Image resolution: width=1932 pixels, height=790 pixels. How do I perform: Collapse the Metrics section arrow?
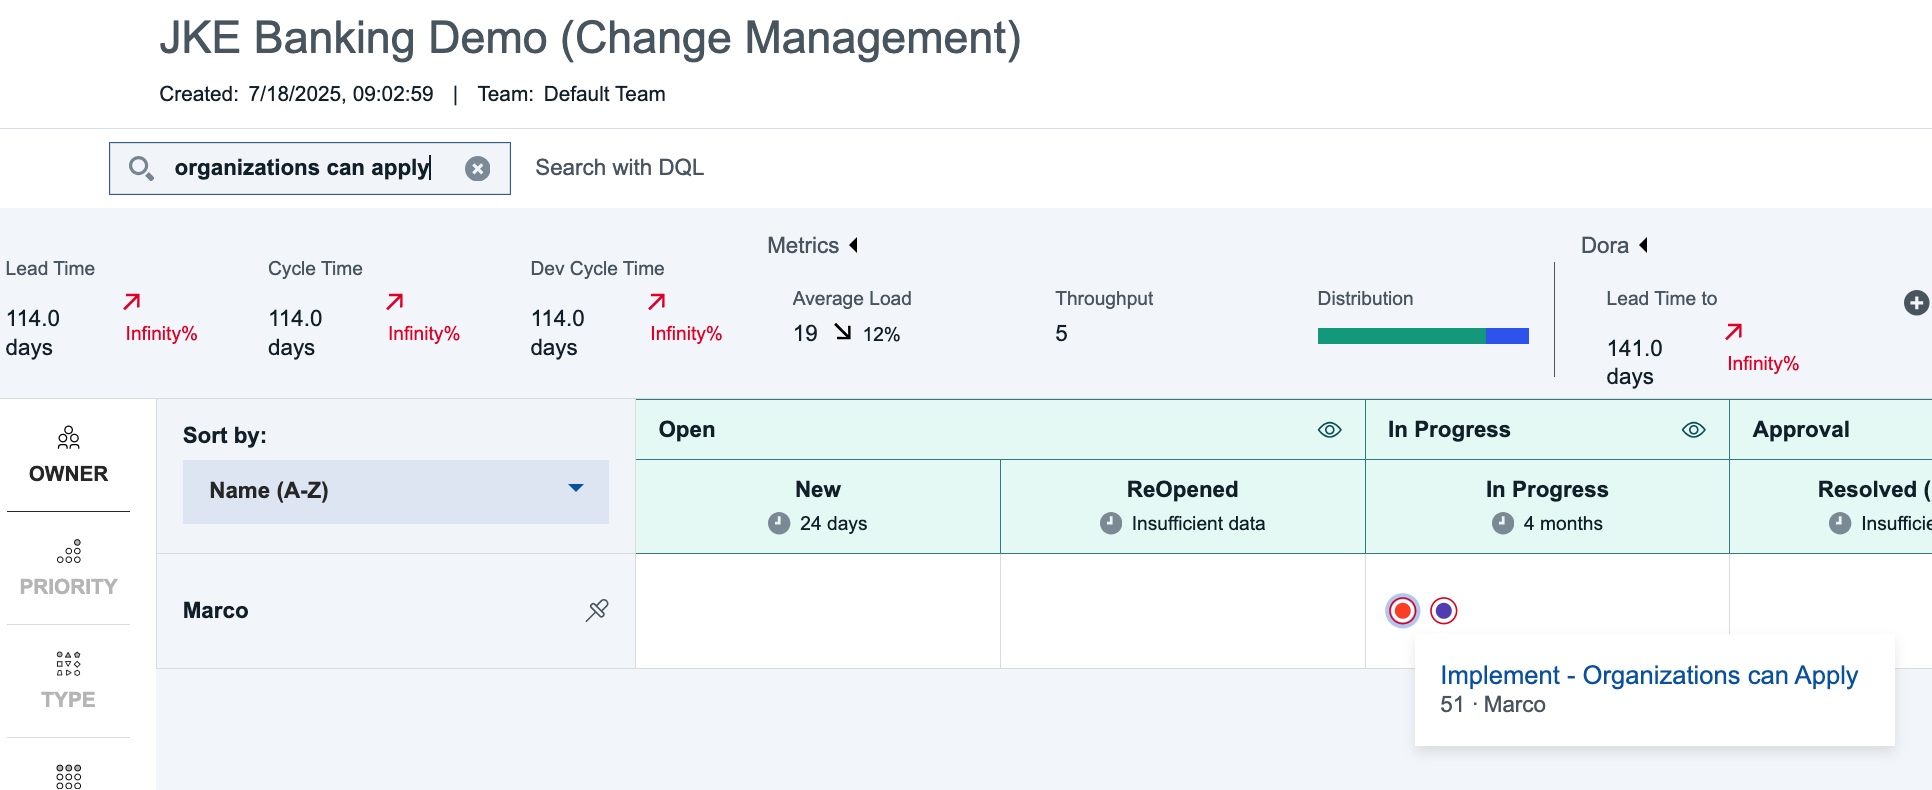(854, 245)
